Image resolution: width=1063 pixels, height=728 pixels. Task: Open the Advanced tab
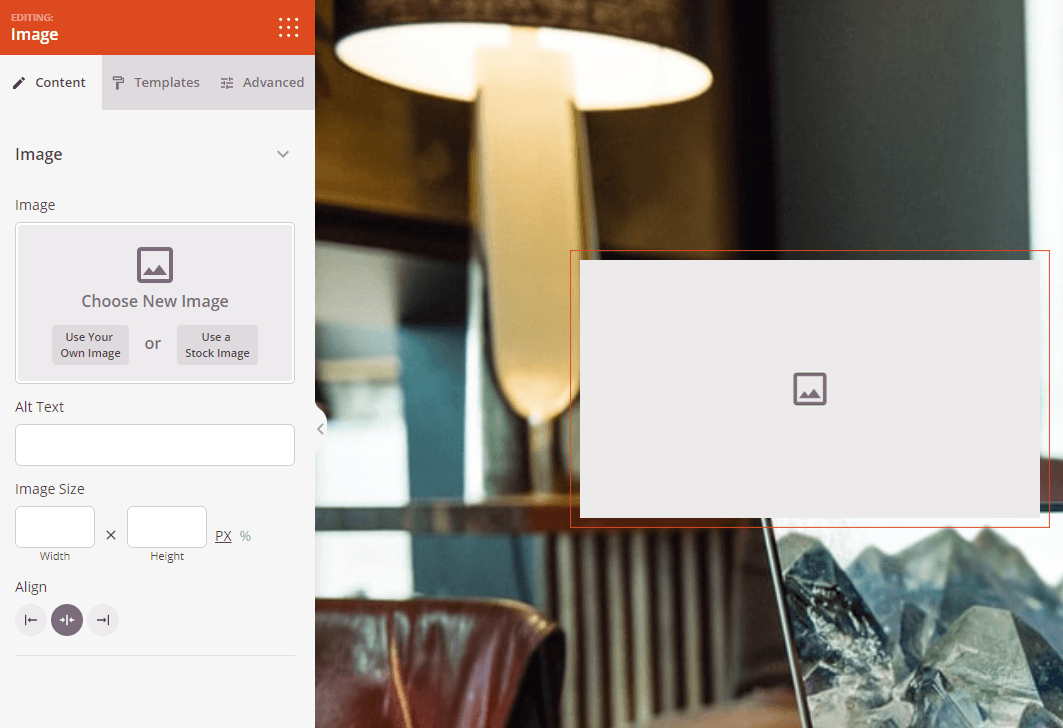262,83
